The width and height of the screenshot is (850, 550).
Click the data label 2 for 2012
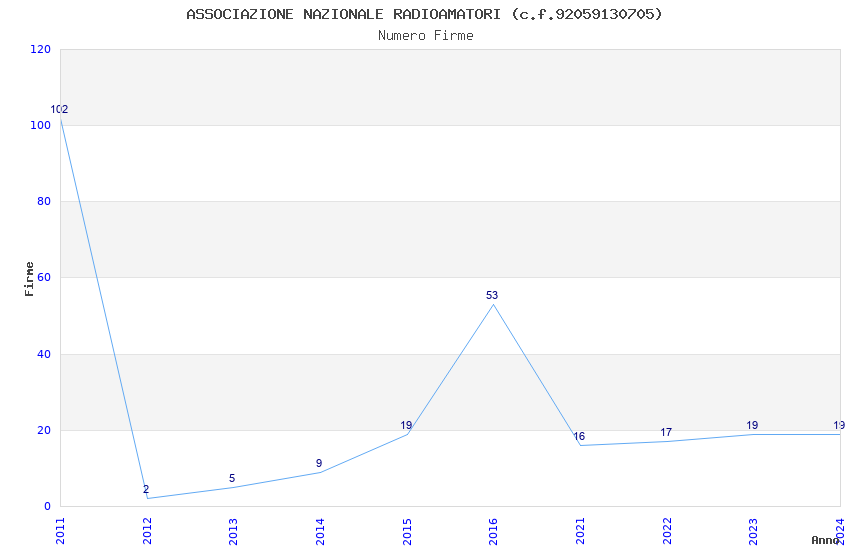pos(146,489)
